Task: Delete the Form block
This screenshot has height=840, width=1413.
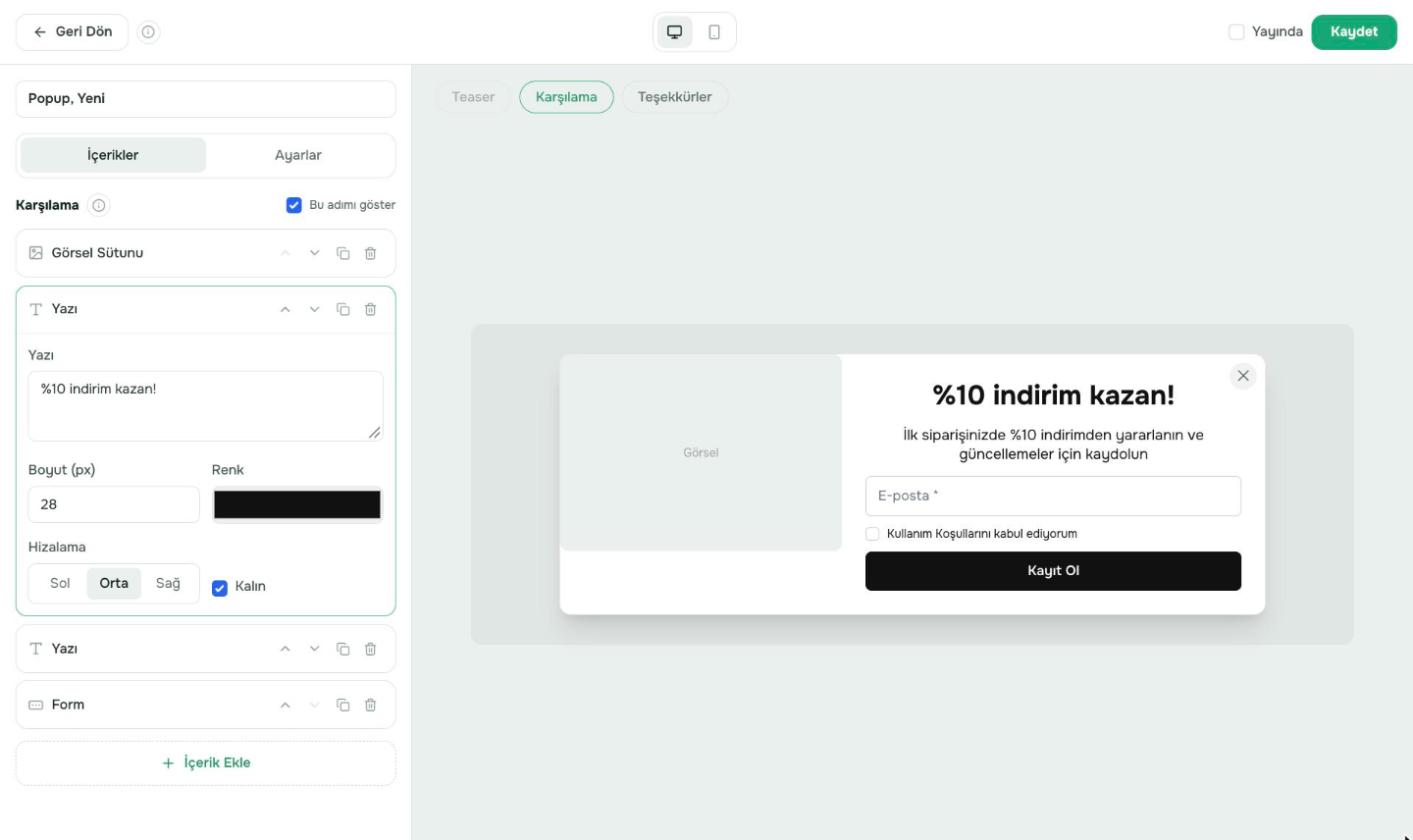Action: pos(370,705)
